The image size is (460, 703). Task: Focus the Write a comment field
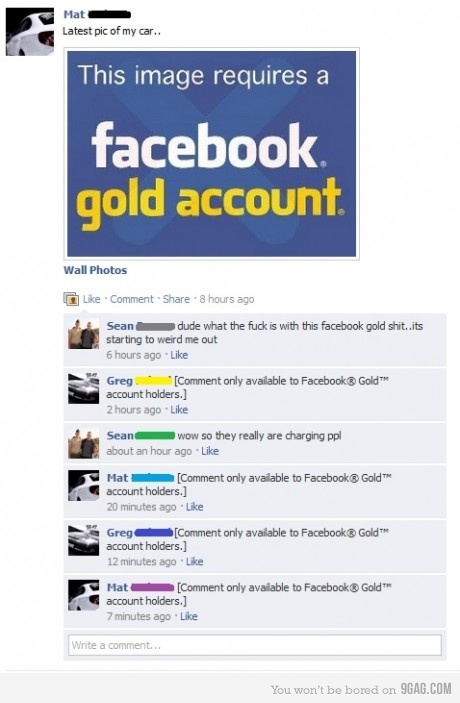coord(255,645)
